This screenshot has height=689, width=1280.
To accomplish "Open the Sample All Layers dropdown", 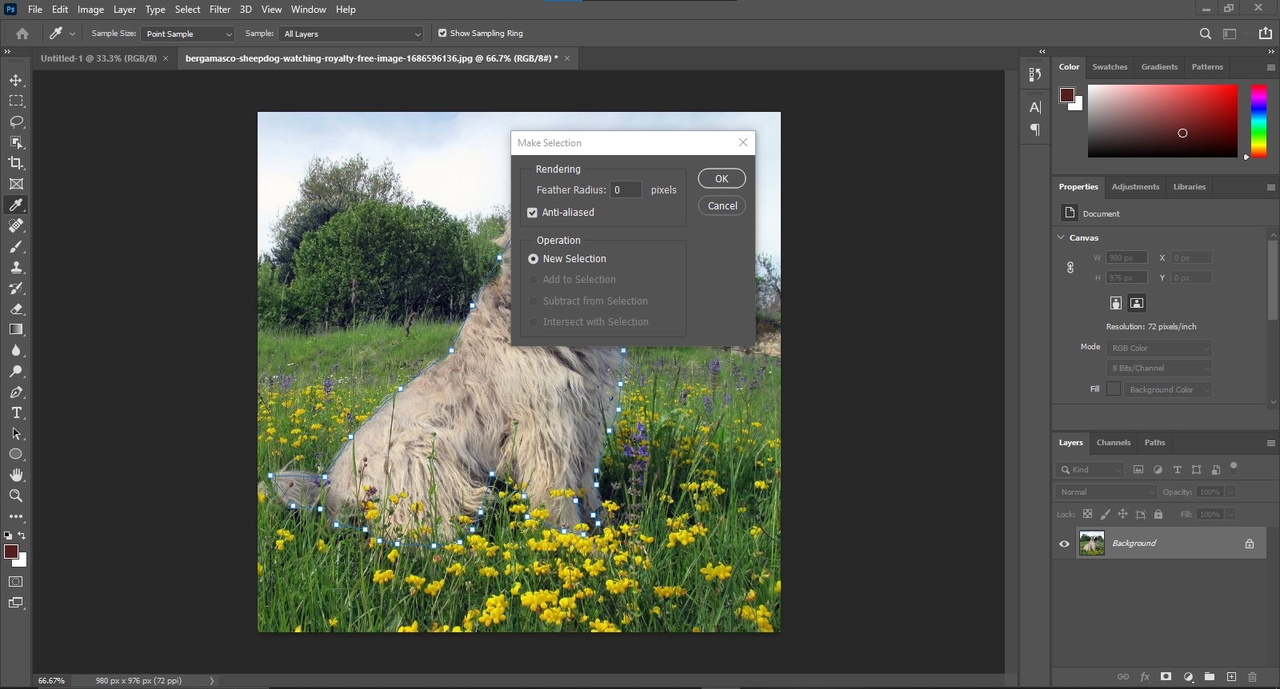I will tap(351, 34).
